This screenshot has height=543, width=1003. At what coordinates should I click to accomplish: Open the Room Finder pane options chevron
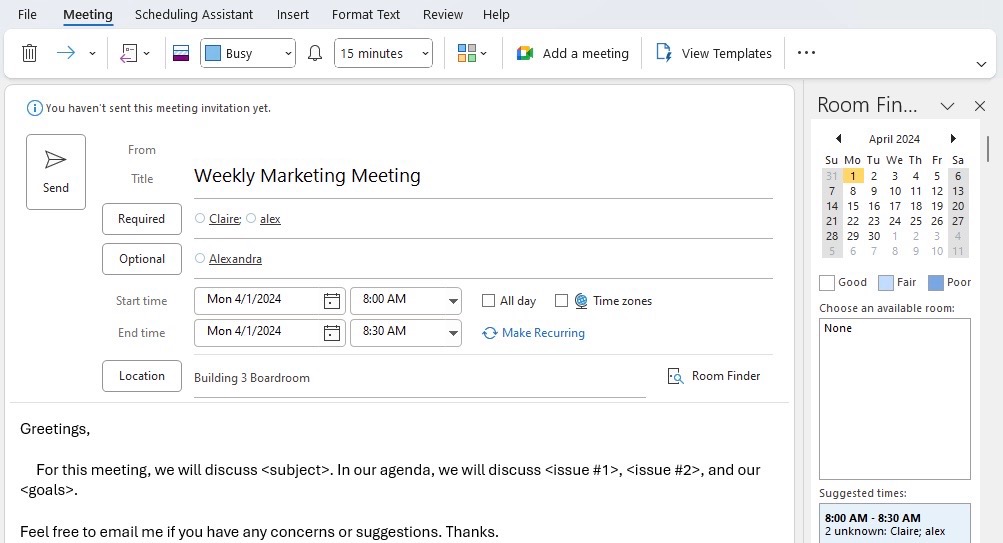click(947, 106)
